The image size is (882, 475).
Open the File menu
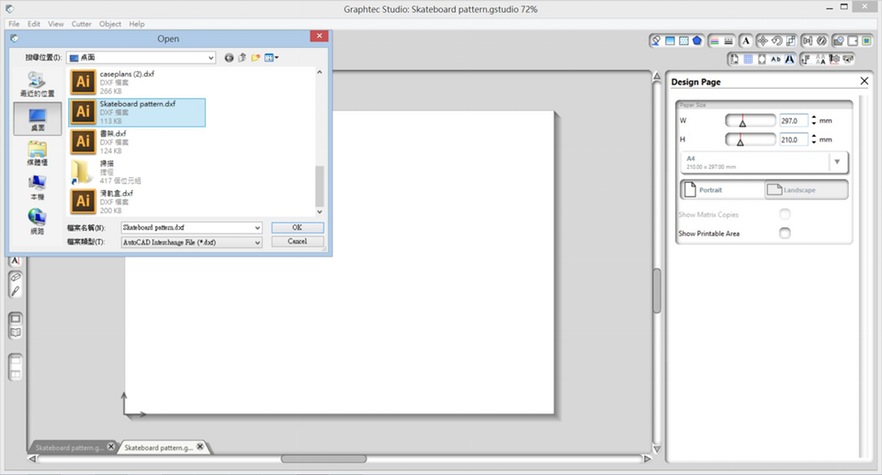coord(14,24)
